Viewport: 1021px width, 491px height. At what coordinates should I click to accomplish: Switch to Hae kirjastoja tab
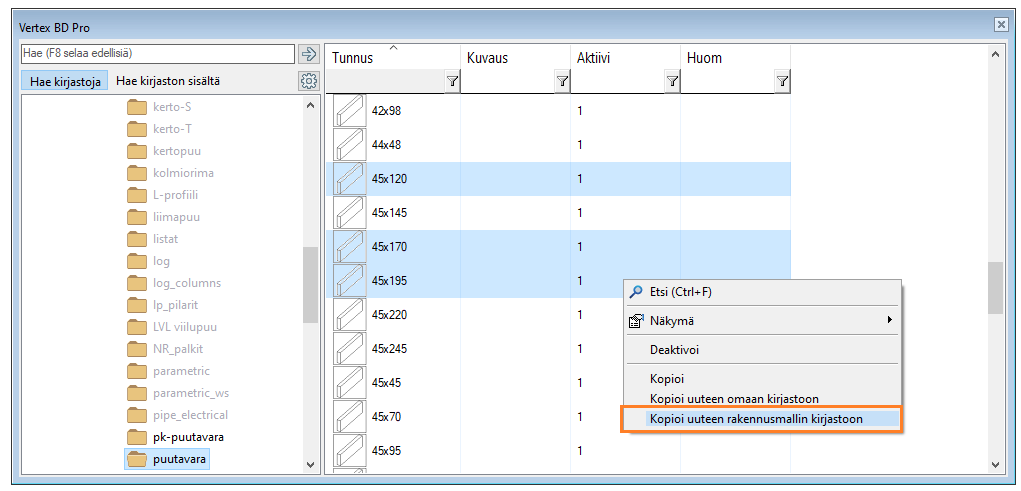pos(62,82)
